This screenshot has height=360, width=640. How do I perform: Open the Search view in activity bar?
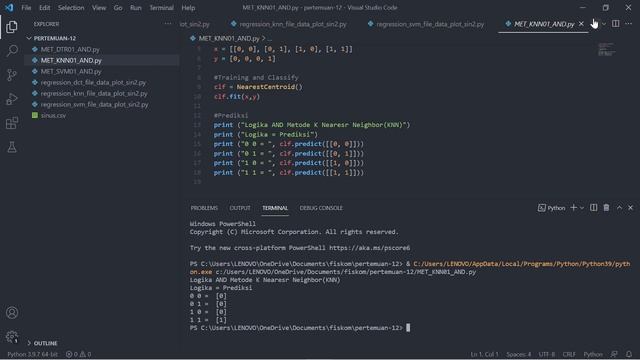point(12,51)
